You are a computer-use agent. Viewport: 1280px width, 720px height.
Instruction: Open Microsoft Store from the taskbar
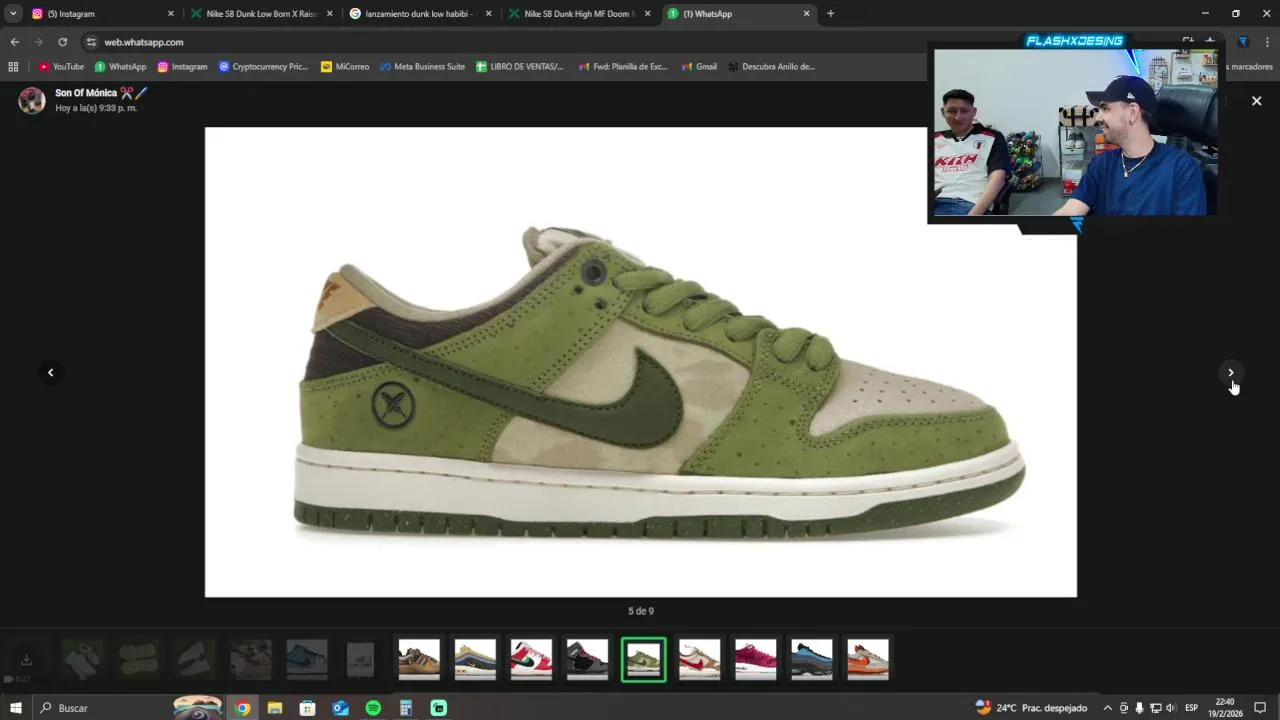click(x=308, y=708)
